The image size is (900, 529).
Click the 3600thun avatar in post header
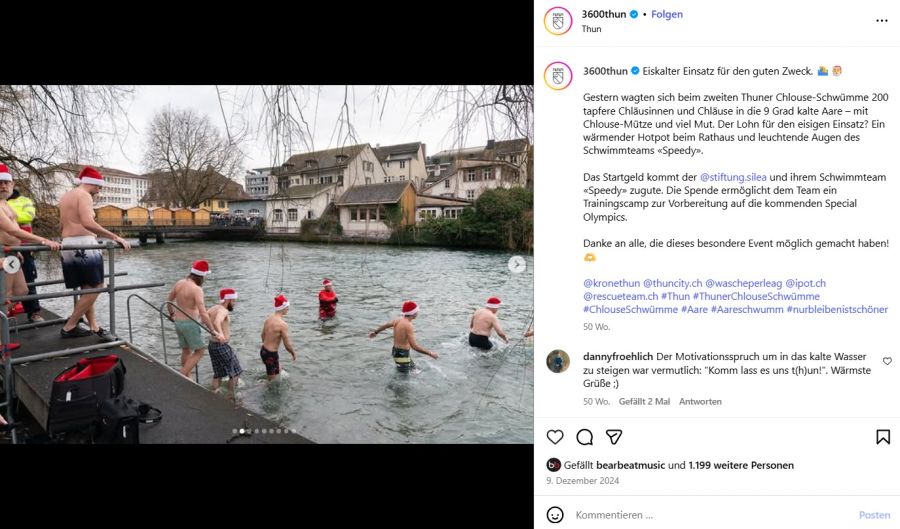[558, 21]
